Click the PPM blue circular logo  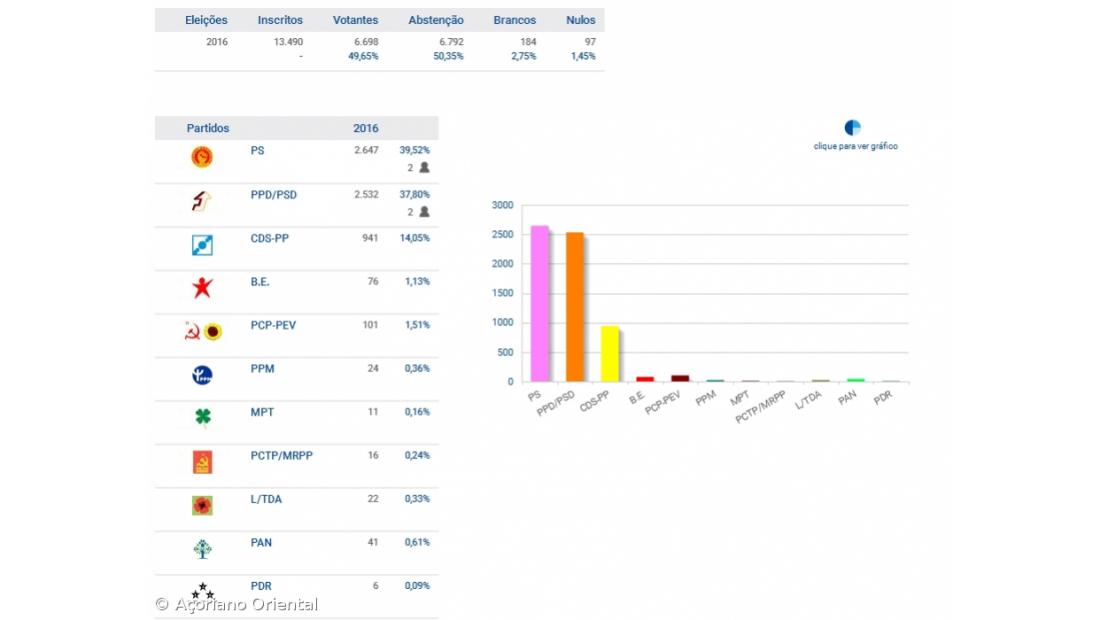(x=202, y=375)
